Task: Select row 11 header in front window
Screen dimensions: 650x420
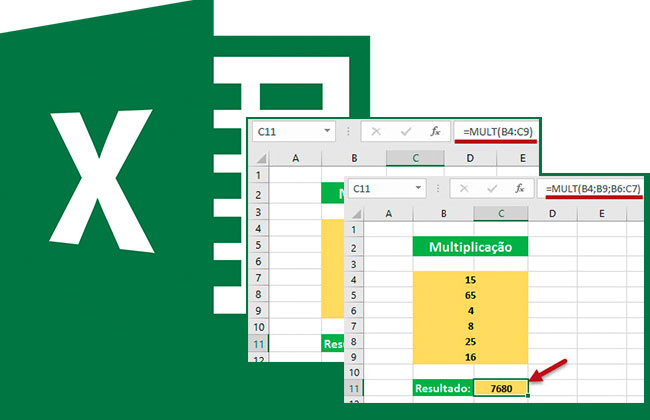Action: 354,388
